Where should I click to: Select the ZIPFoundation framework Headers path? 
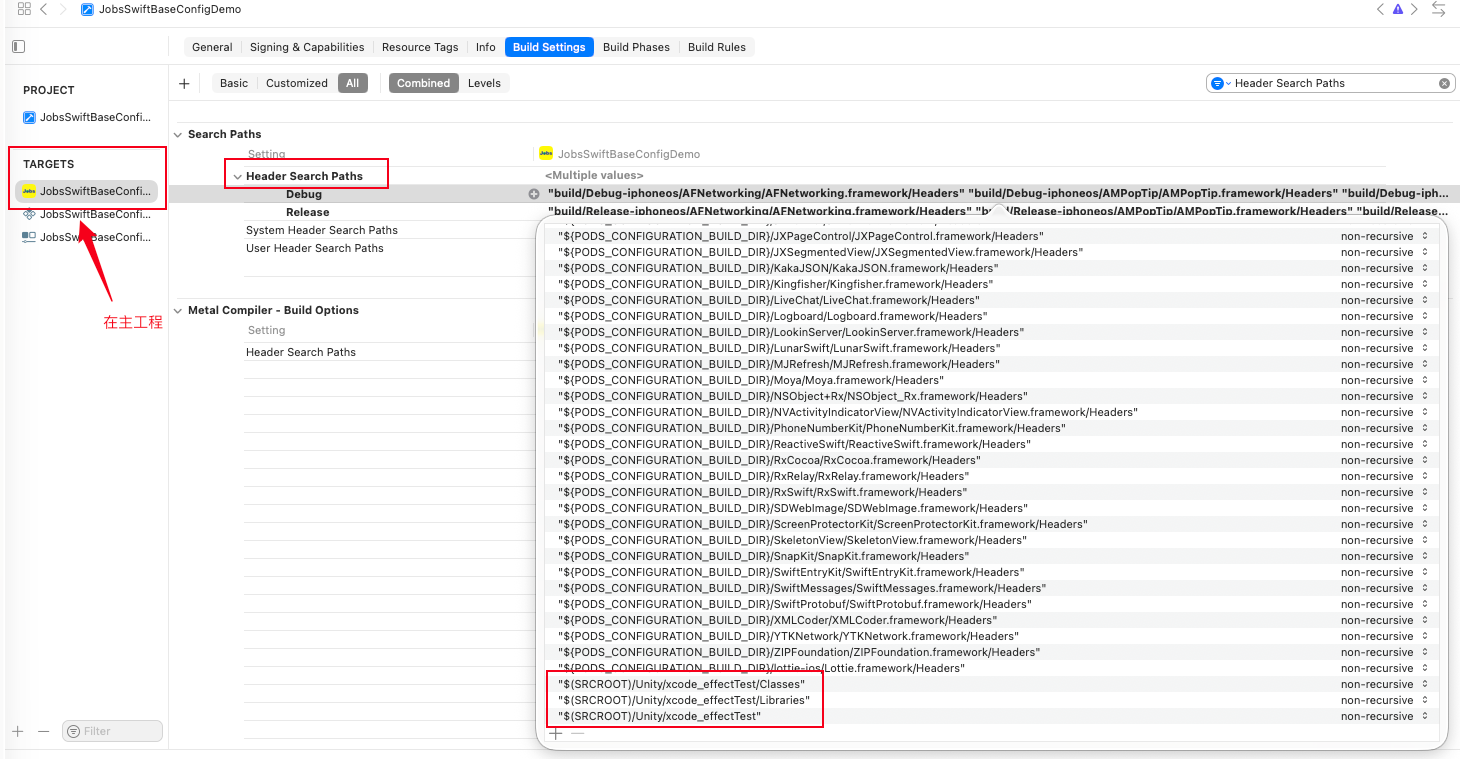799,652
